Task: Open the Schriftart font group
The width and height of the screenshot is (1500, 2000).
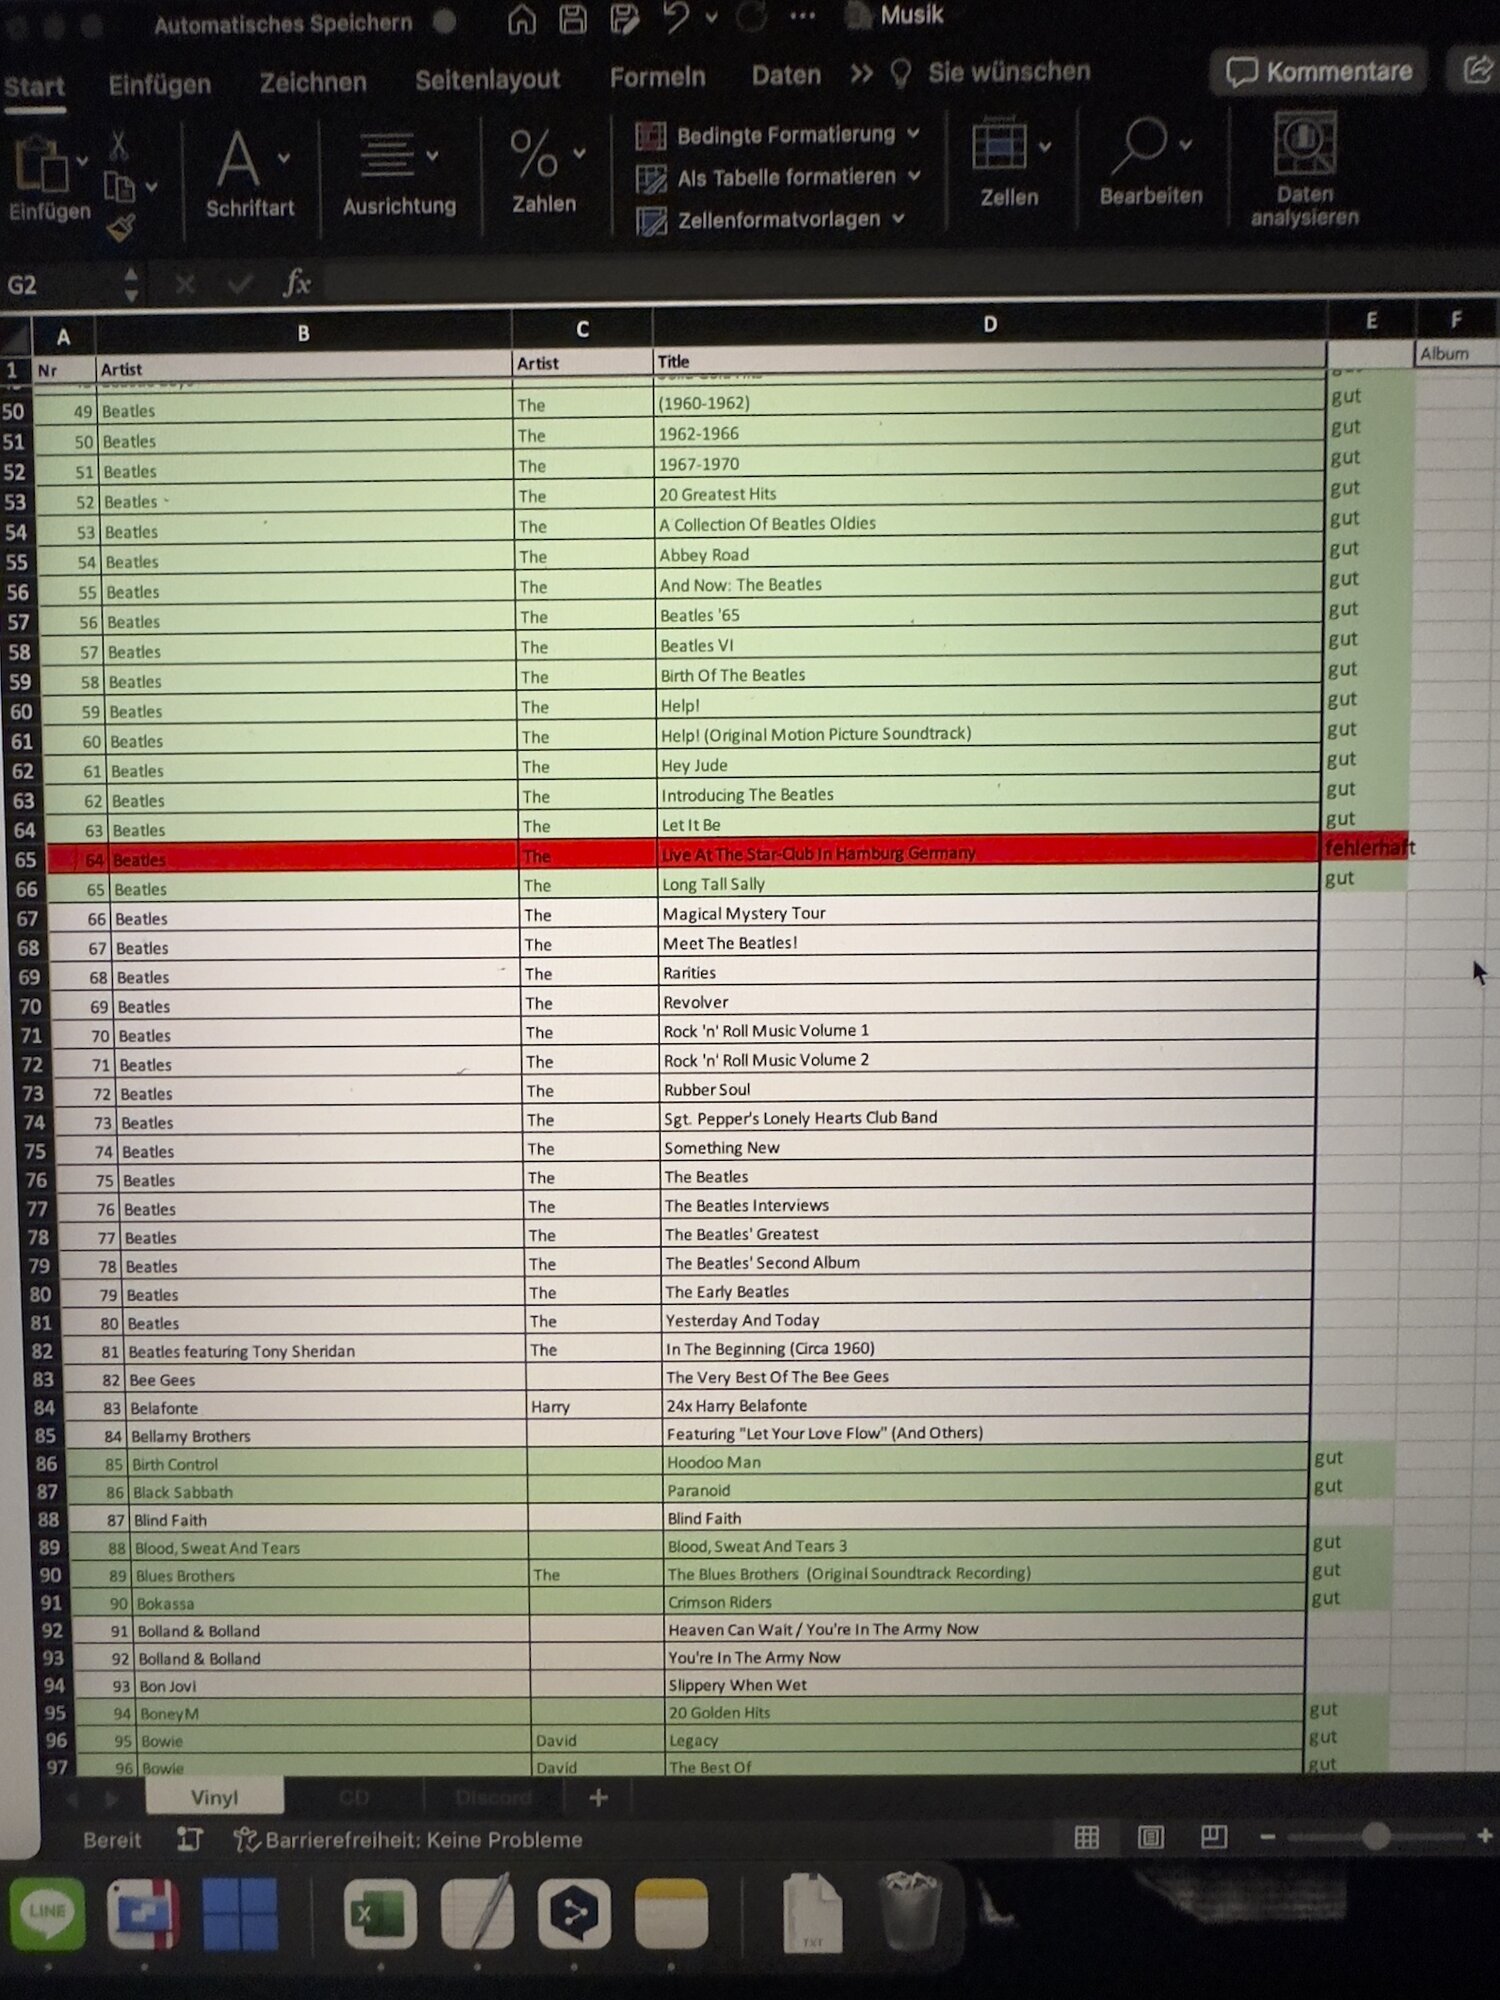Action: pyautogui.click(x=250, y=173)
